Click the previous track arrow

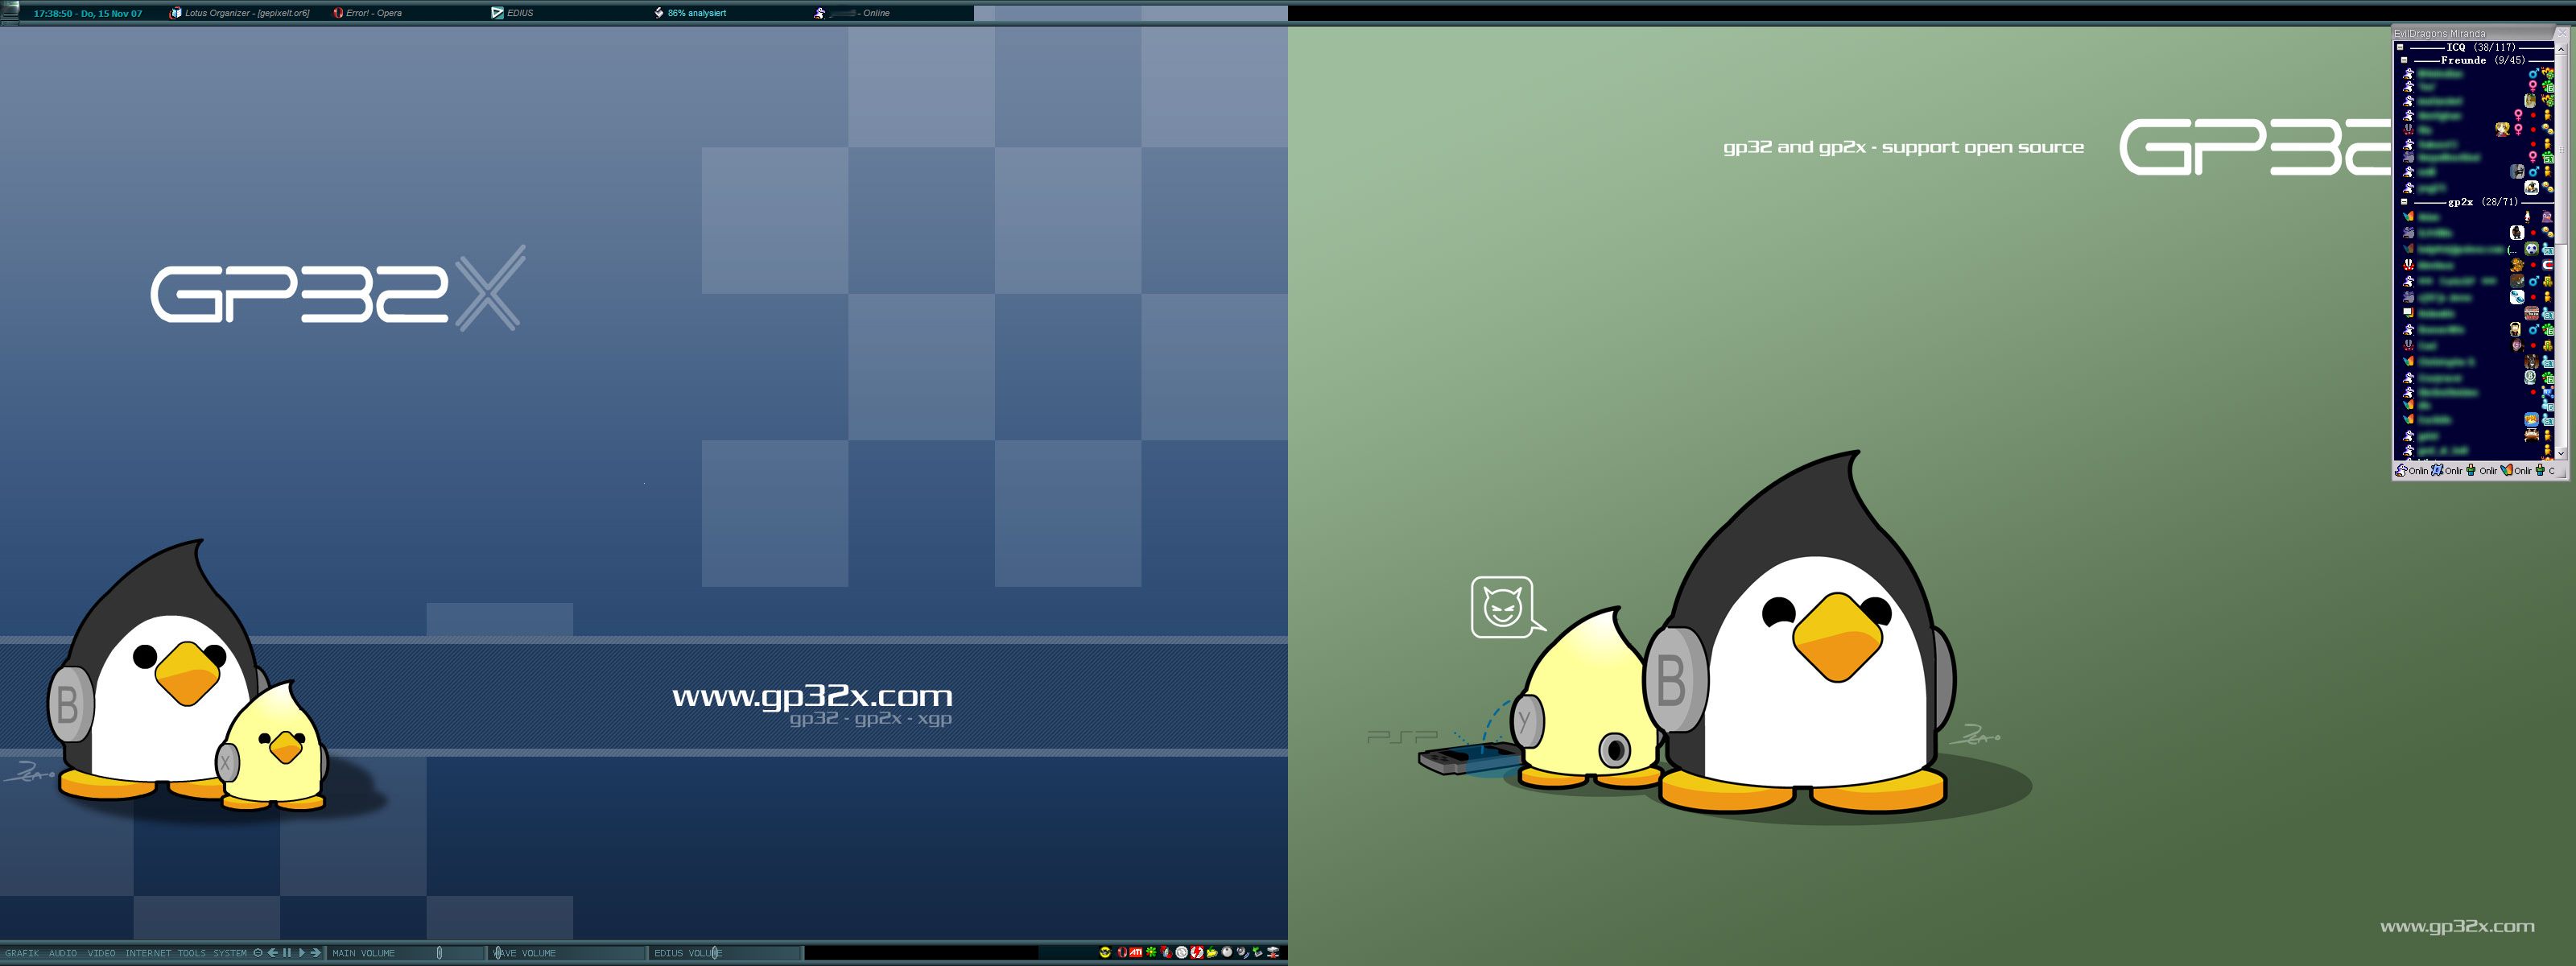click(272, 953)
